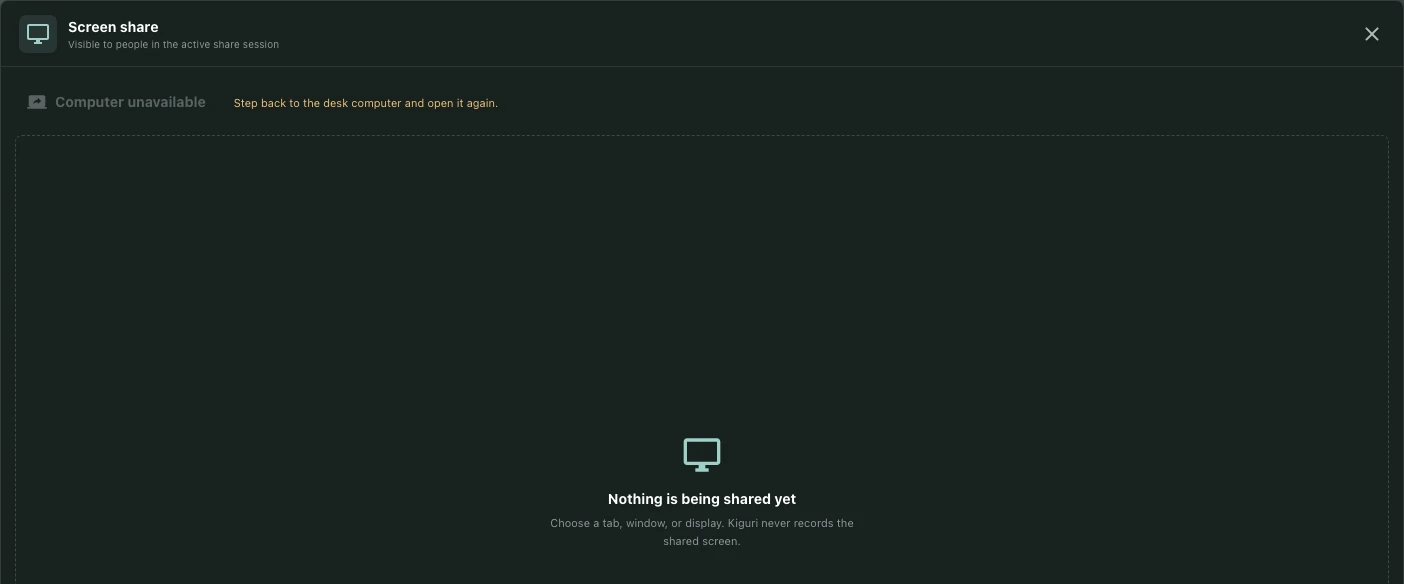Close the Screen share panel
Screen dimensions: 1404x584
(1372, 34)
